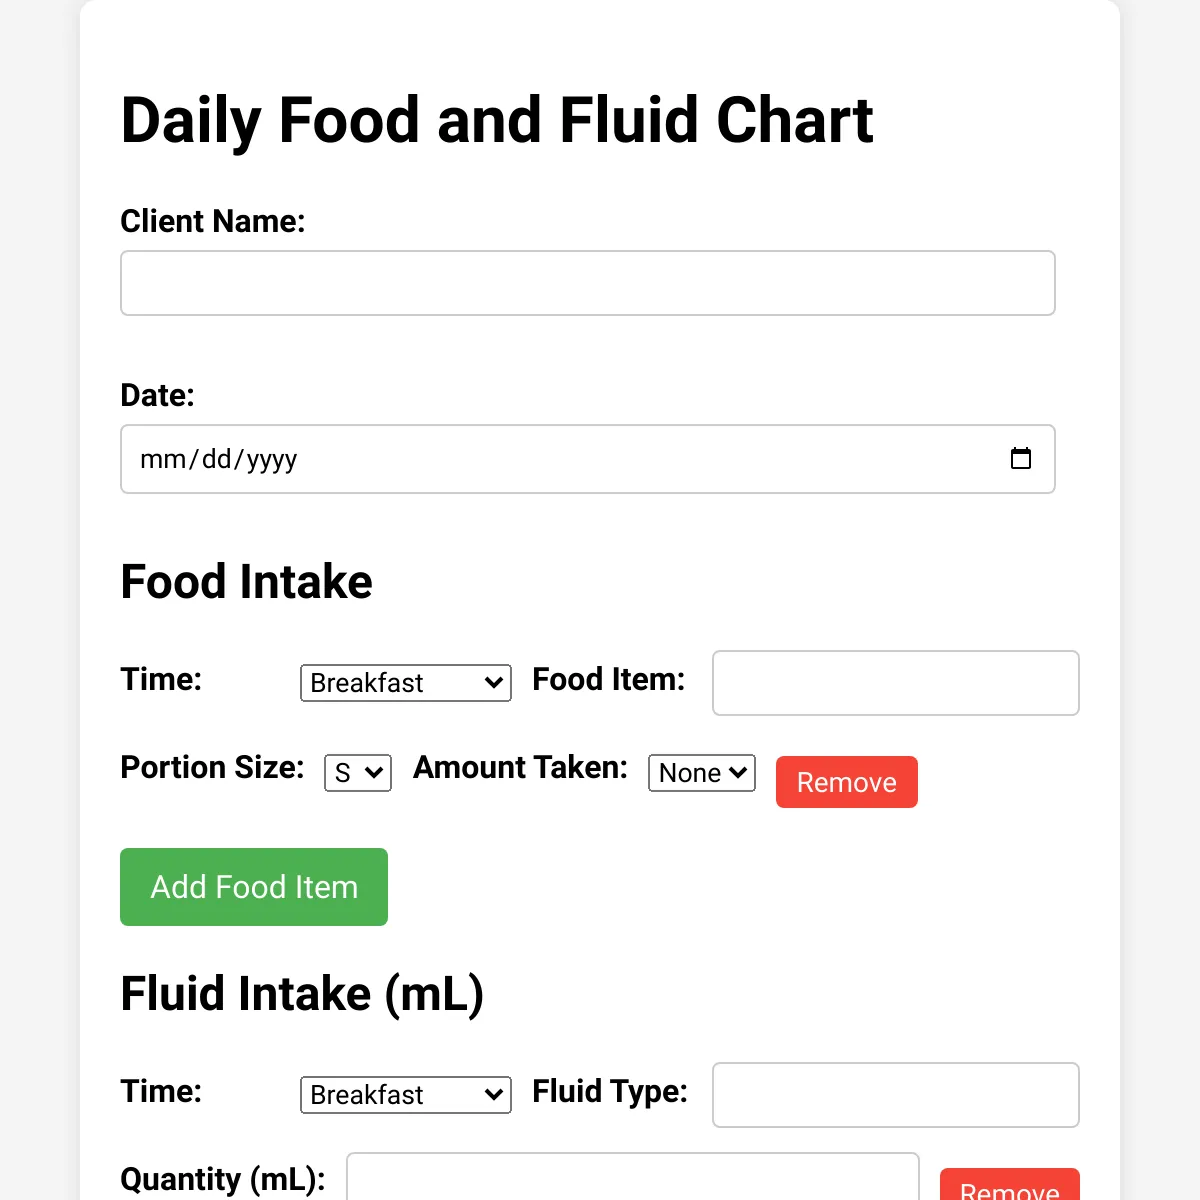Select the yyyy segment of the date
This screenshot has height=1200, width=1200.
272,459
